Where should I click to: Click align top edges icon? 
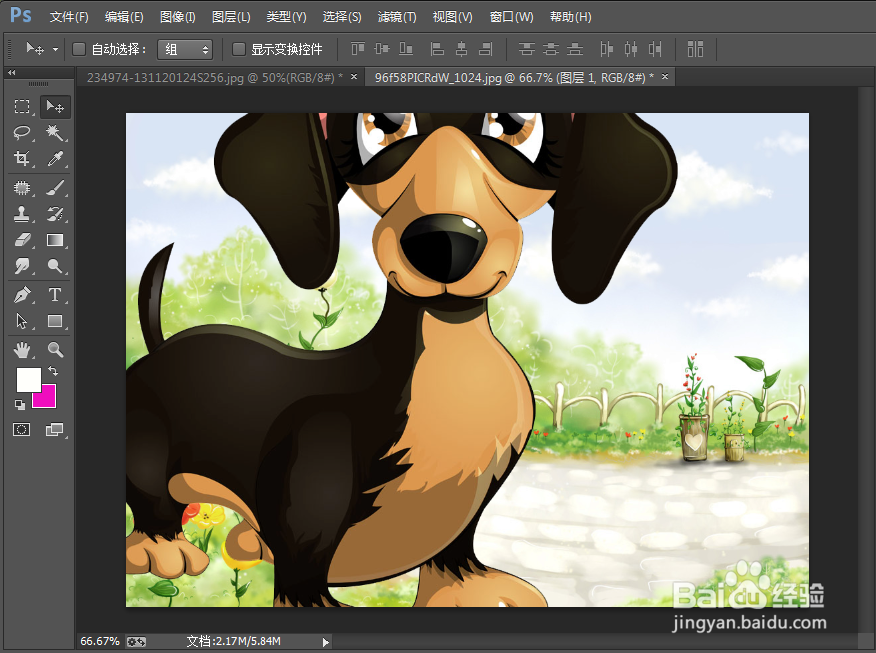(x=358, y=49)
